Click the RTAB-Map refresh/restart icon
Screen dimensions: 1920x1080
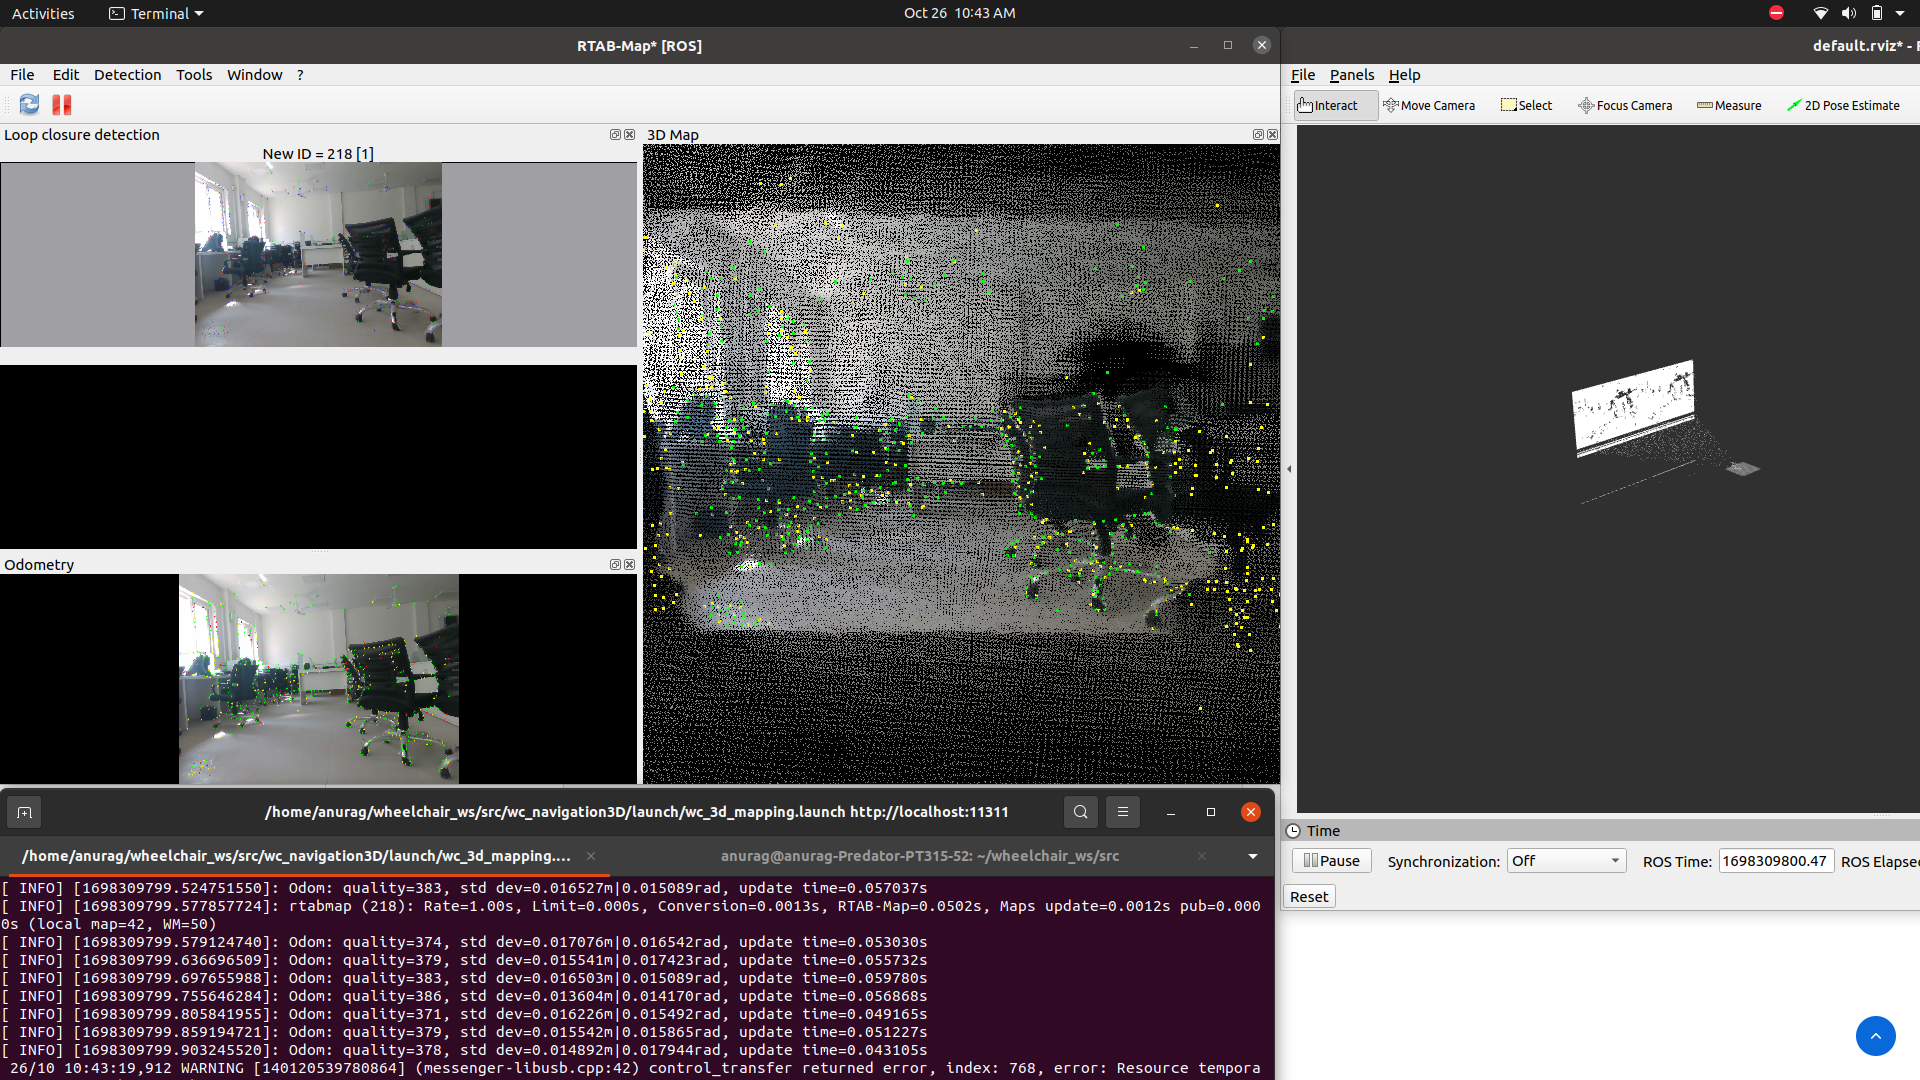29,105
